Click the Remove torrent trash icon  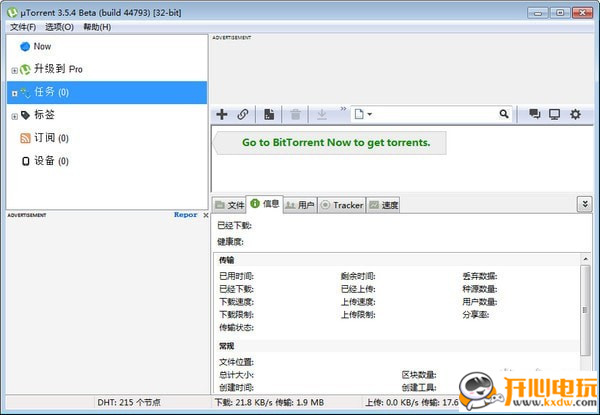tap(295, 114)
